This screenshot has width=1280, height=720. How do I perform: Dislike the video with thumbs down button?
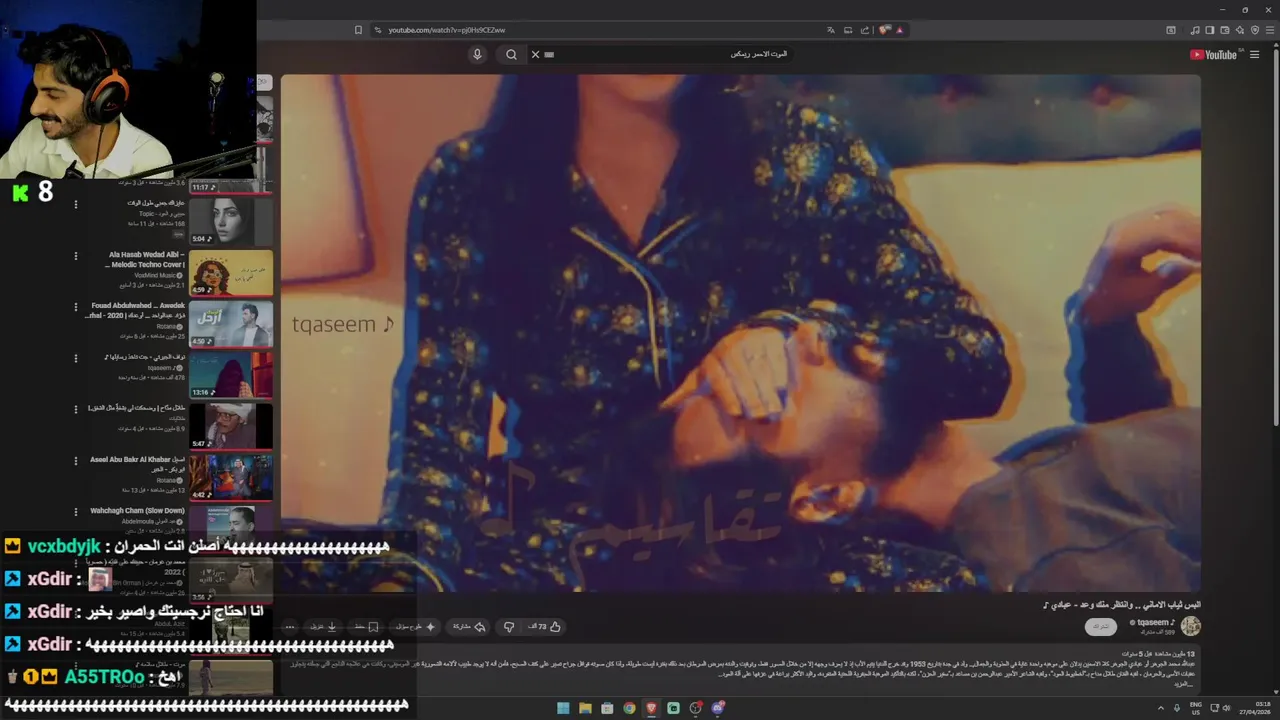[508, 627]
